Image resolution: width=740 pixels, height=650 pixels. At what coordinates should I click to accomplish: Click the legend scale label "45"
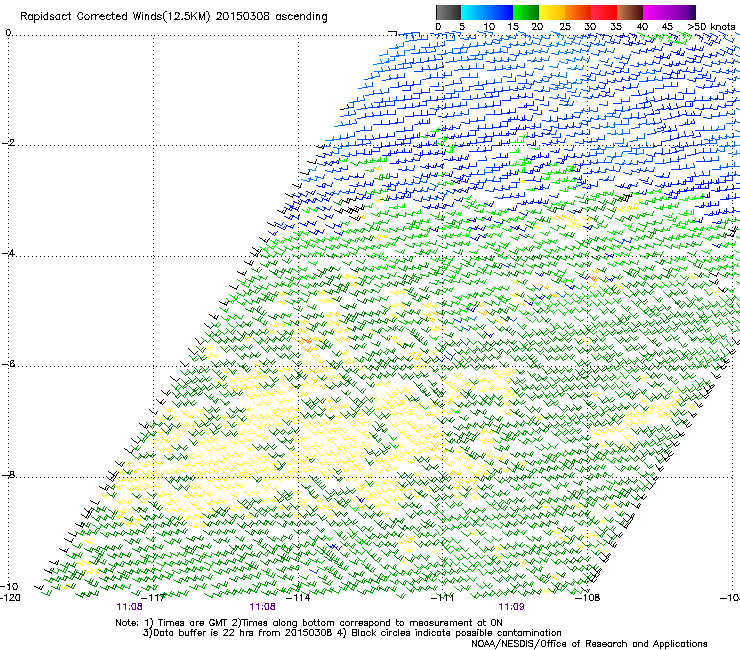tap(667, 27)
